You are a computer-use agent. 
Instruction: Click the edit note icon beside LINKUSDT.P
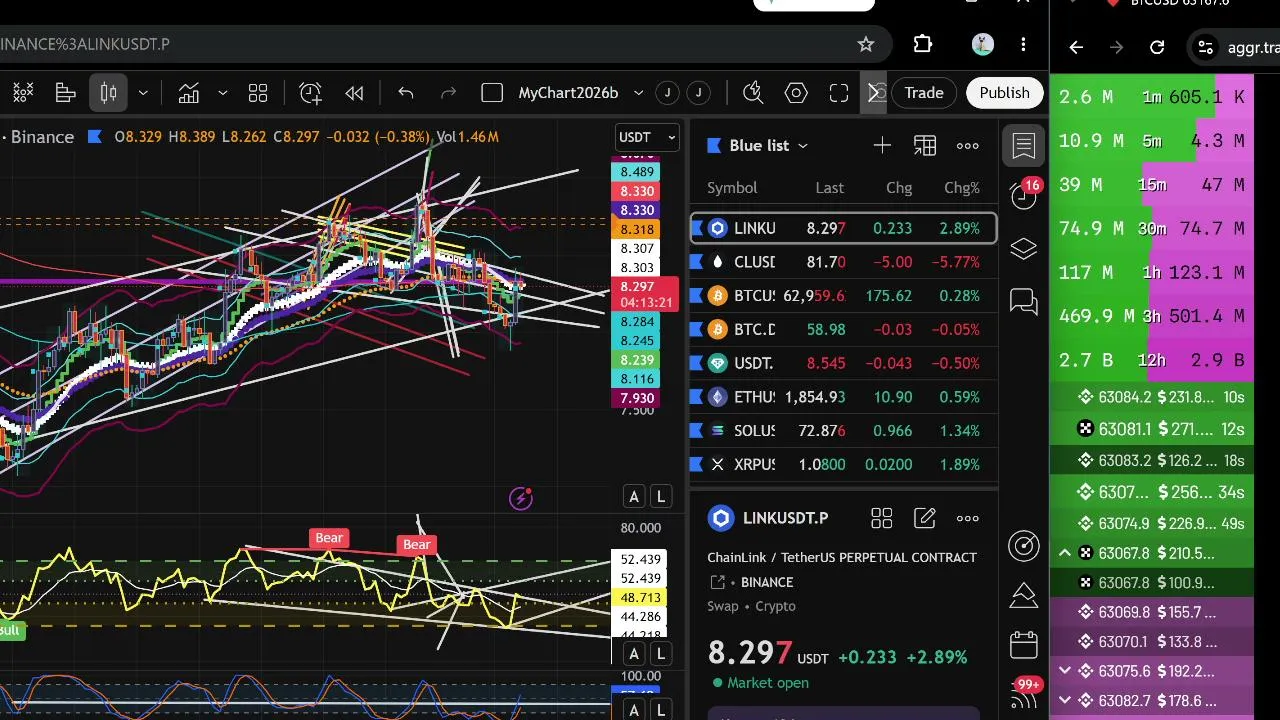925,518
